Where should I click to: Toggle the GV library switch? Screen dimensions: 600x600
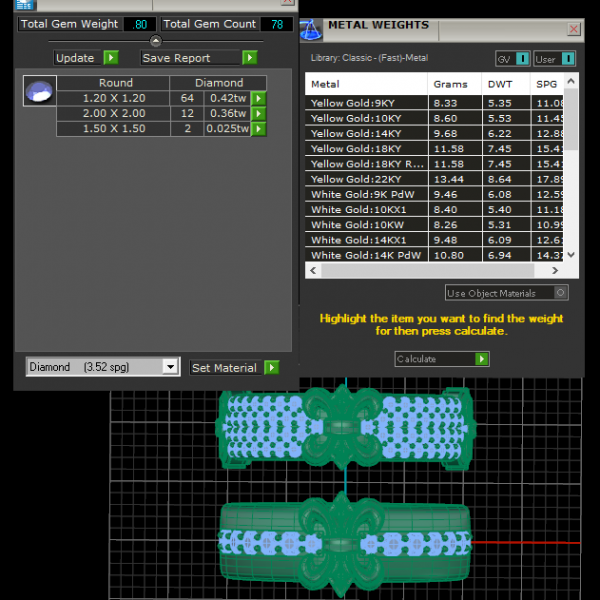(523, 60)
